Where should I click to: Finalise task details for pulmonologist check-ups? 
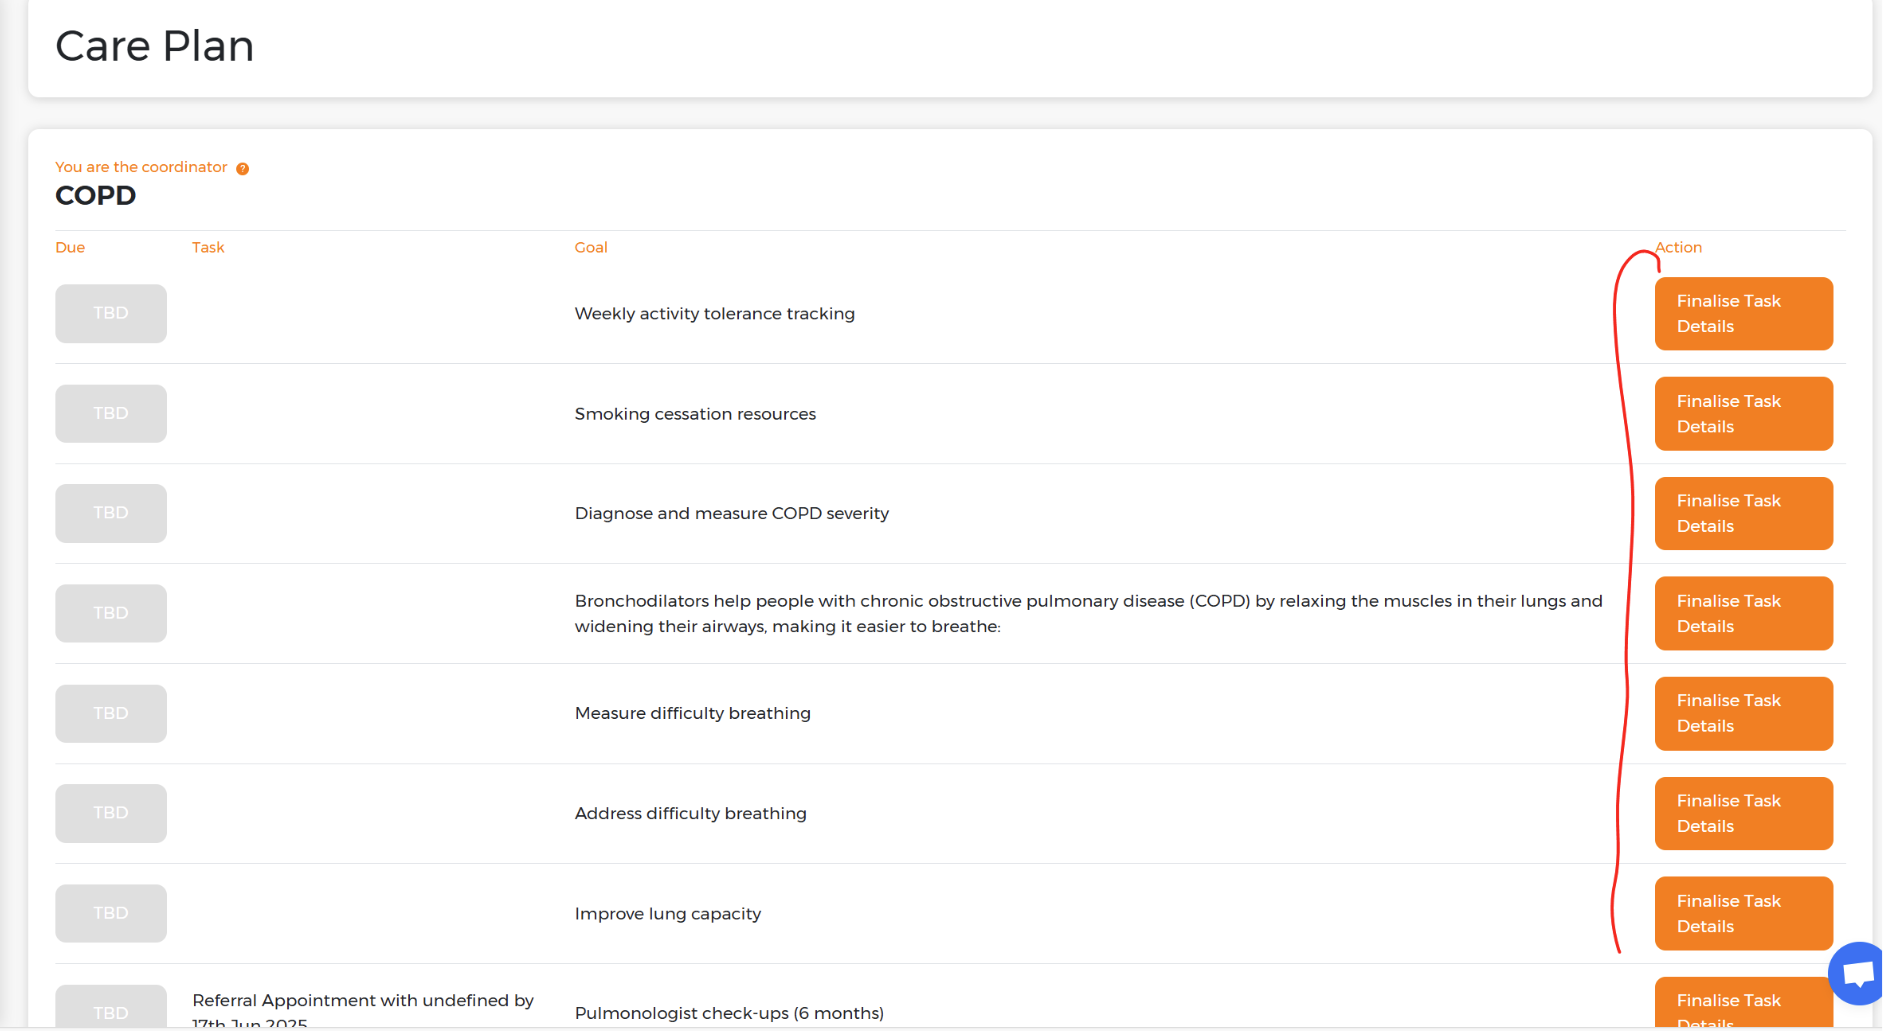coord(1742,1004)
